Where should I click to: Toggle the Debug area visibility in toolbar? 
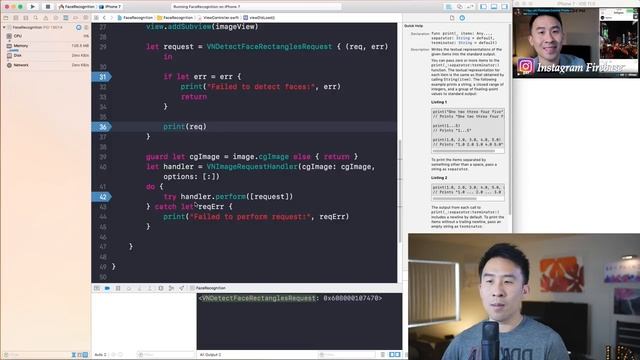494,7
